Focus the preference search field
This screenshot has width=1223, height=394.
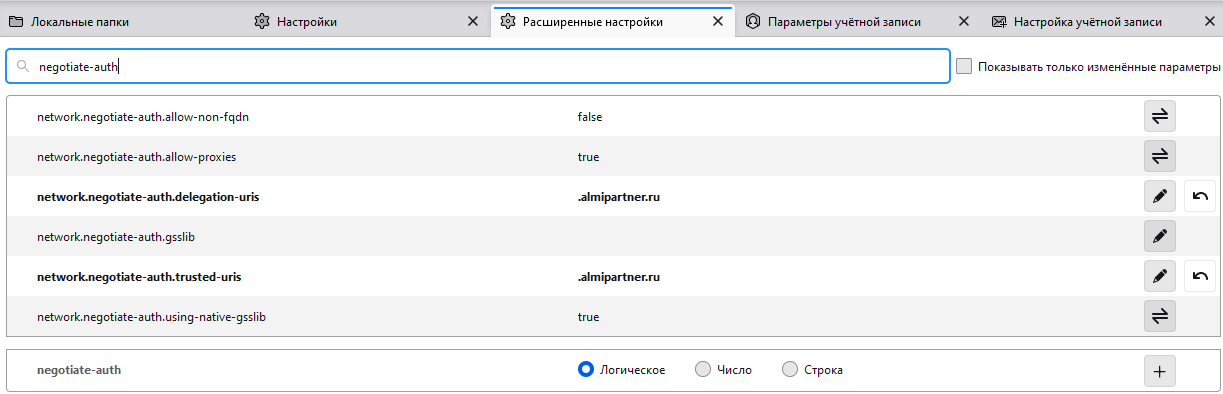[478, 67]
